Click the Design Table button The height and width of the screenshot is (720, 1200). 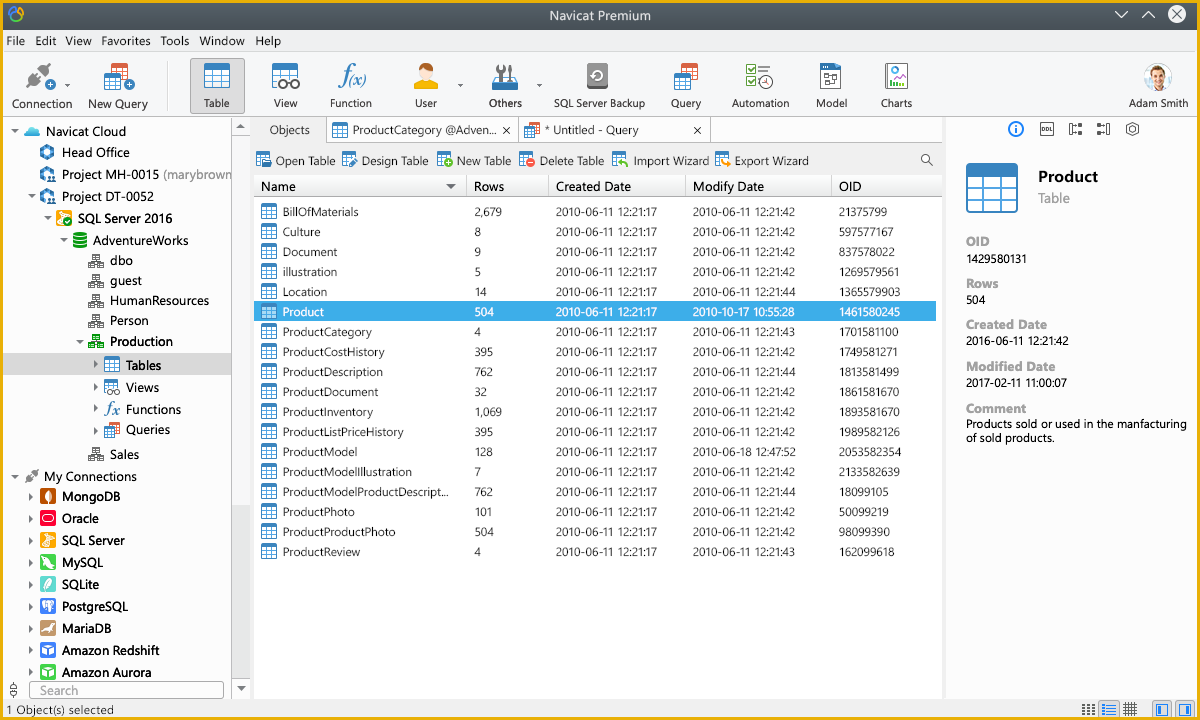click(385, 160)
